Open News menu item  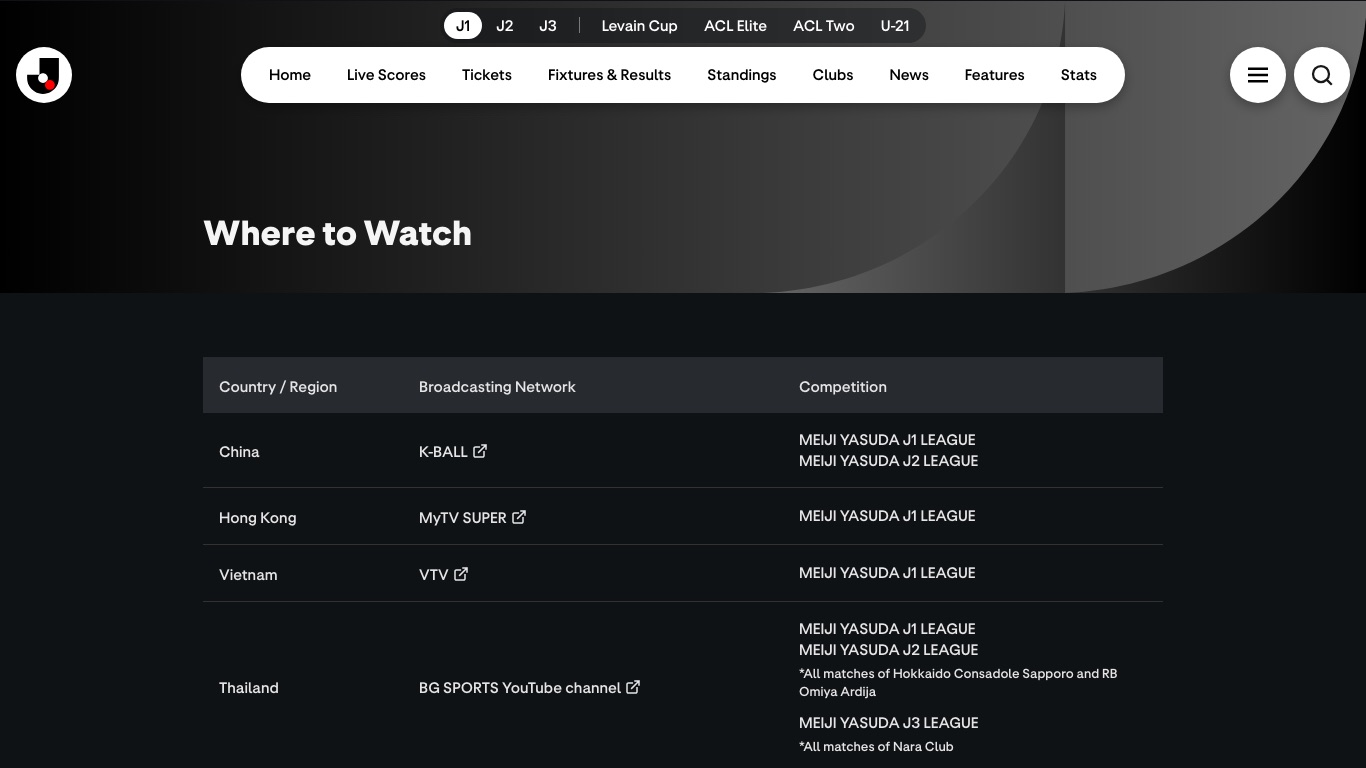pos(909,75)
